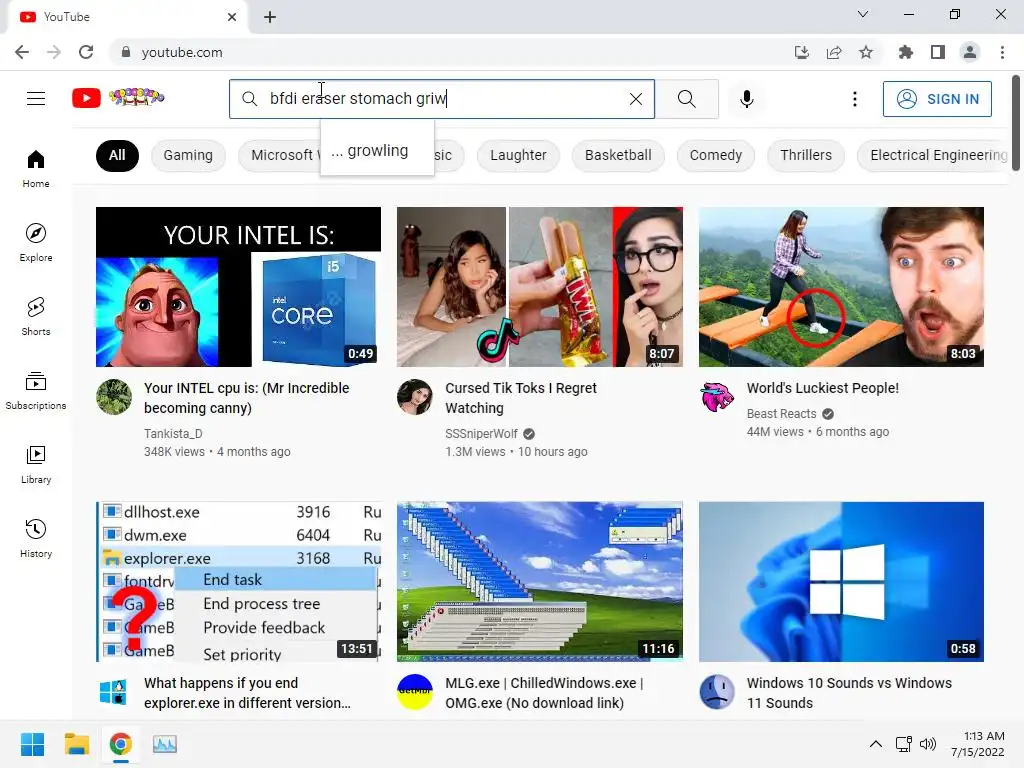Click the SIGN IN button
This screenshot has width=1024, height=768.
tap(937, 99)
